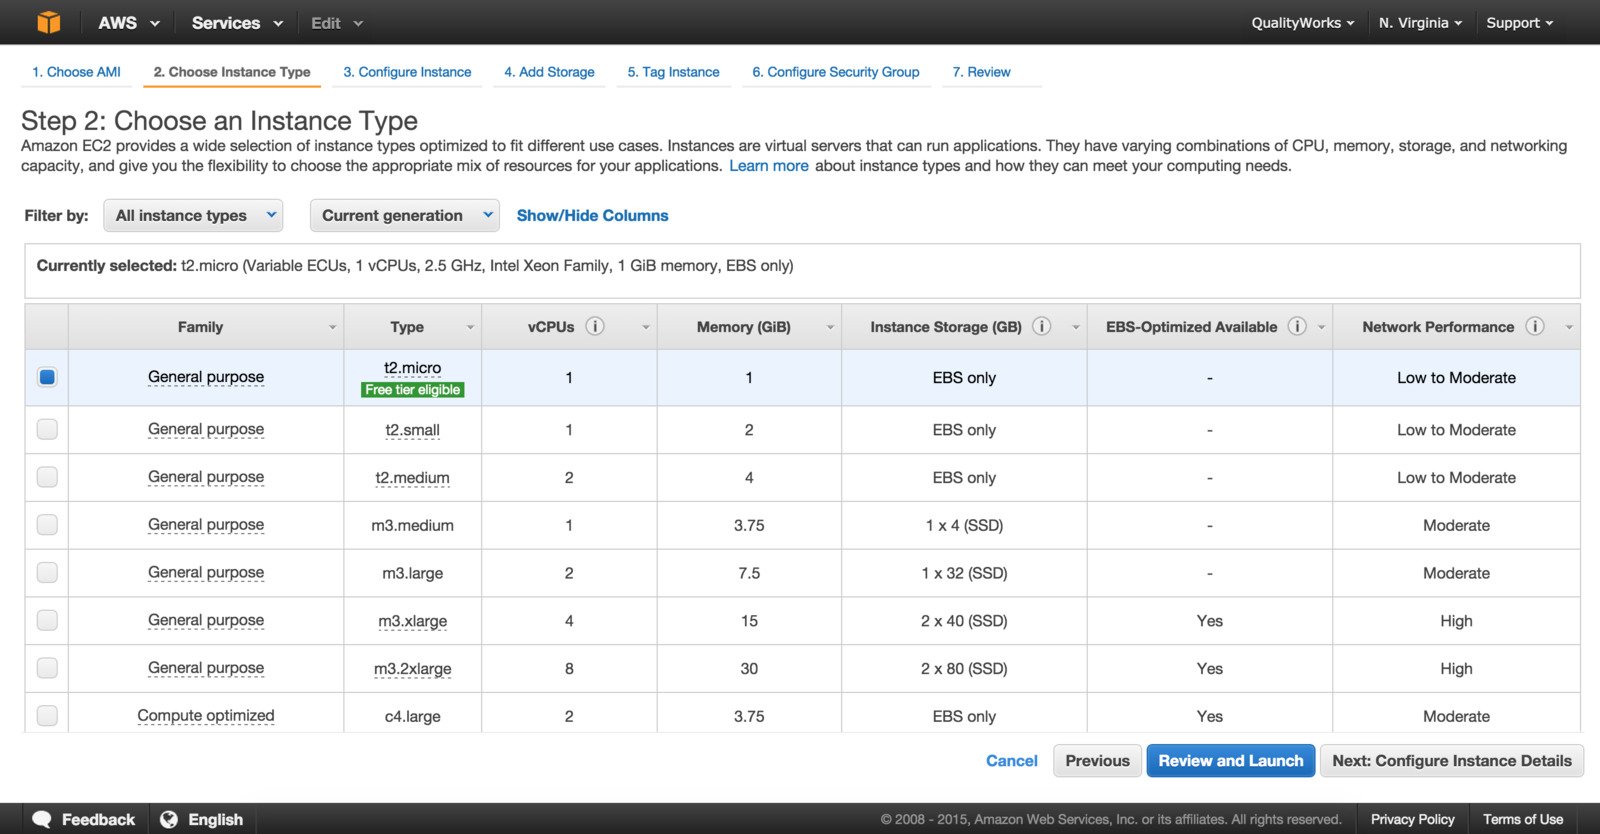Click the c4.large type cell
This screenshot has height=834, width=1600.
tap(412, 716)
